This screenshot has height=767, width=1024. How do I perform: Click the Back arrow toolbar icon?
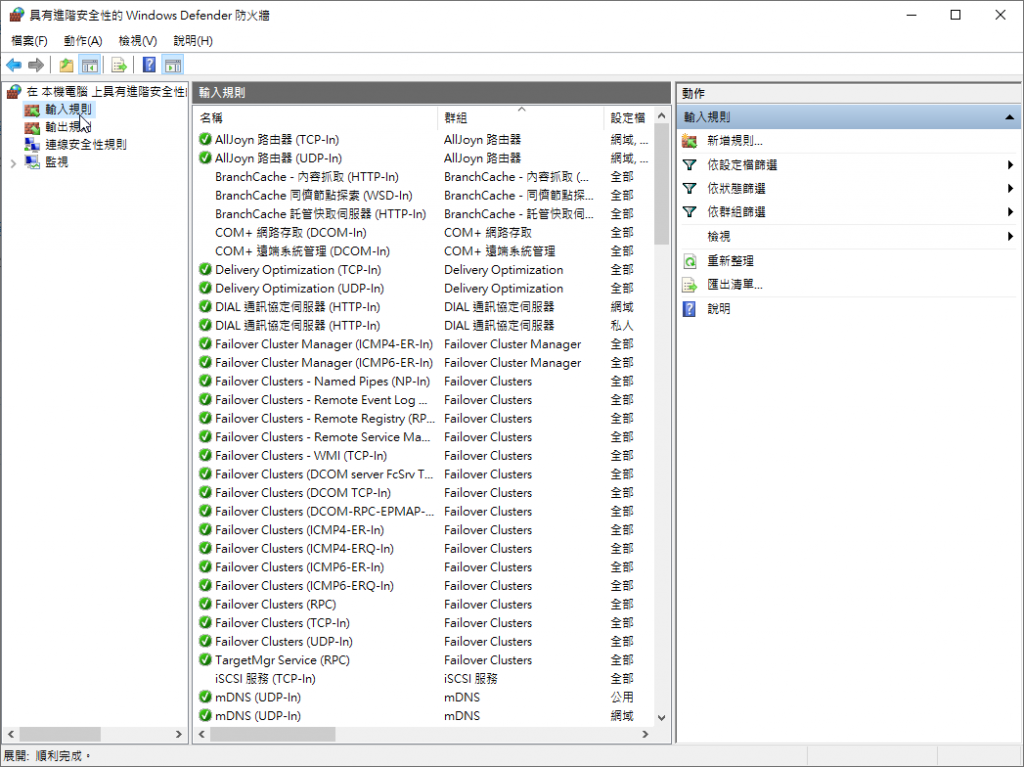pyautogui.click(x=14, y=65)
